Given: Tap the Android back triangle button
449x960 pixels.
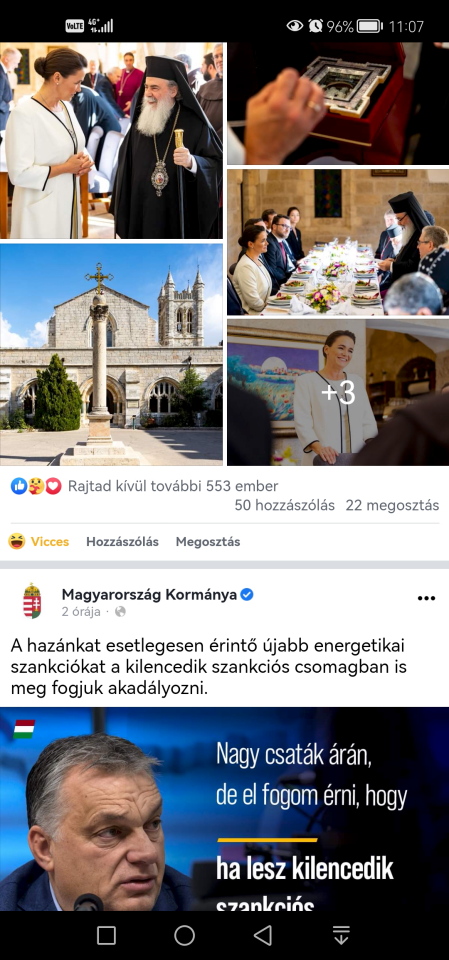Looking at the screenshot, I should [263, 935].
